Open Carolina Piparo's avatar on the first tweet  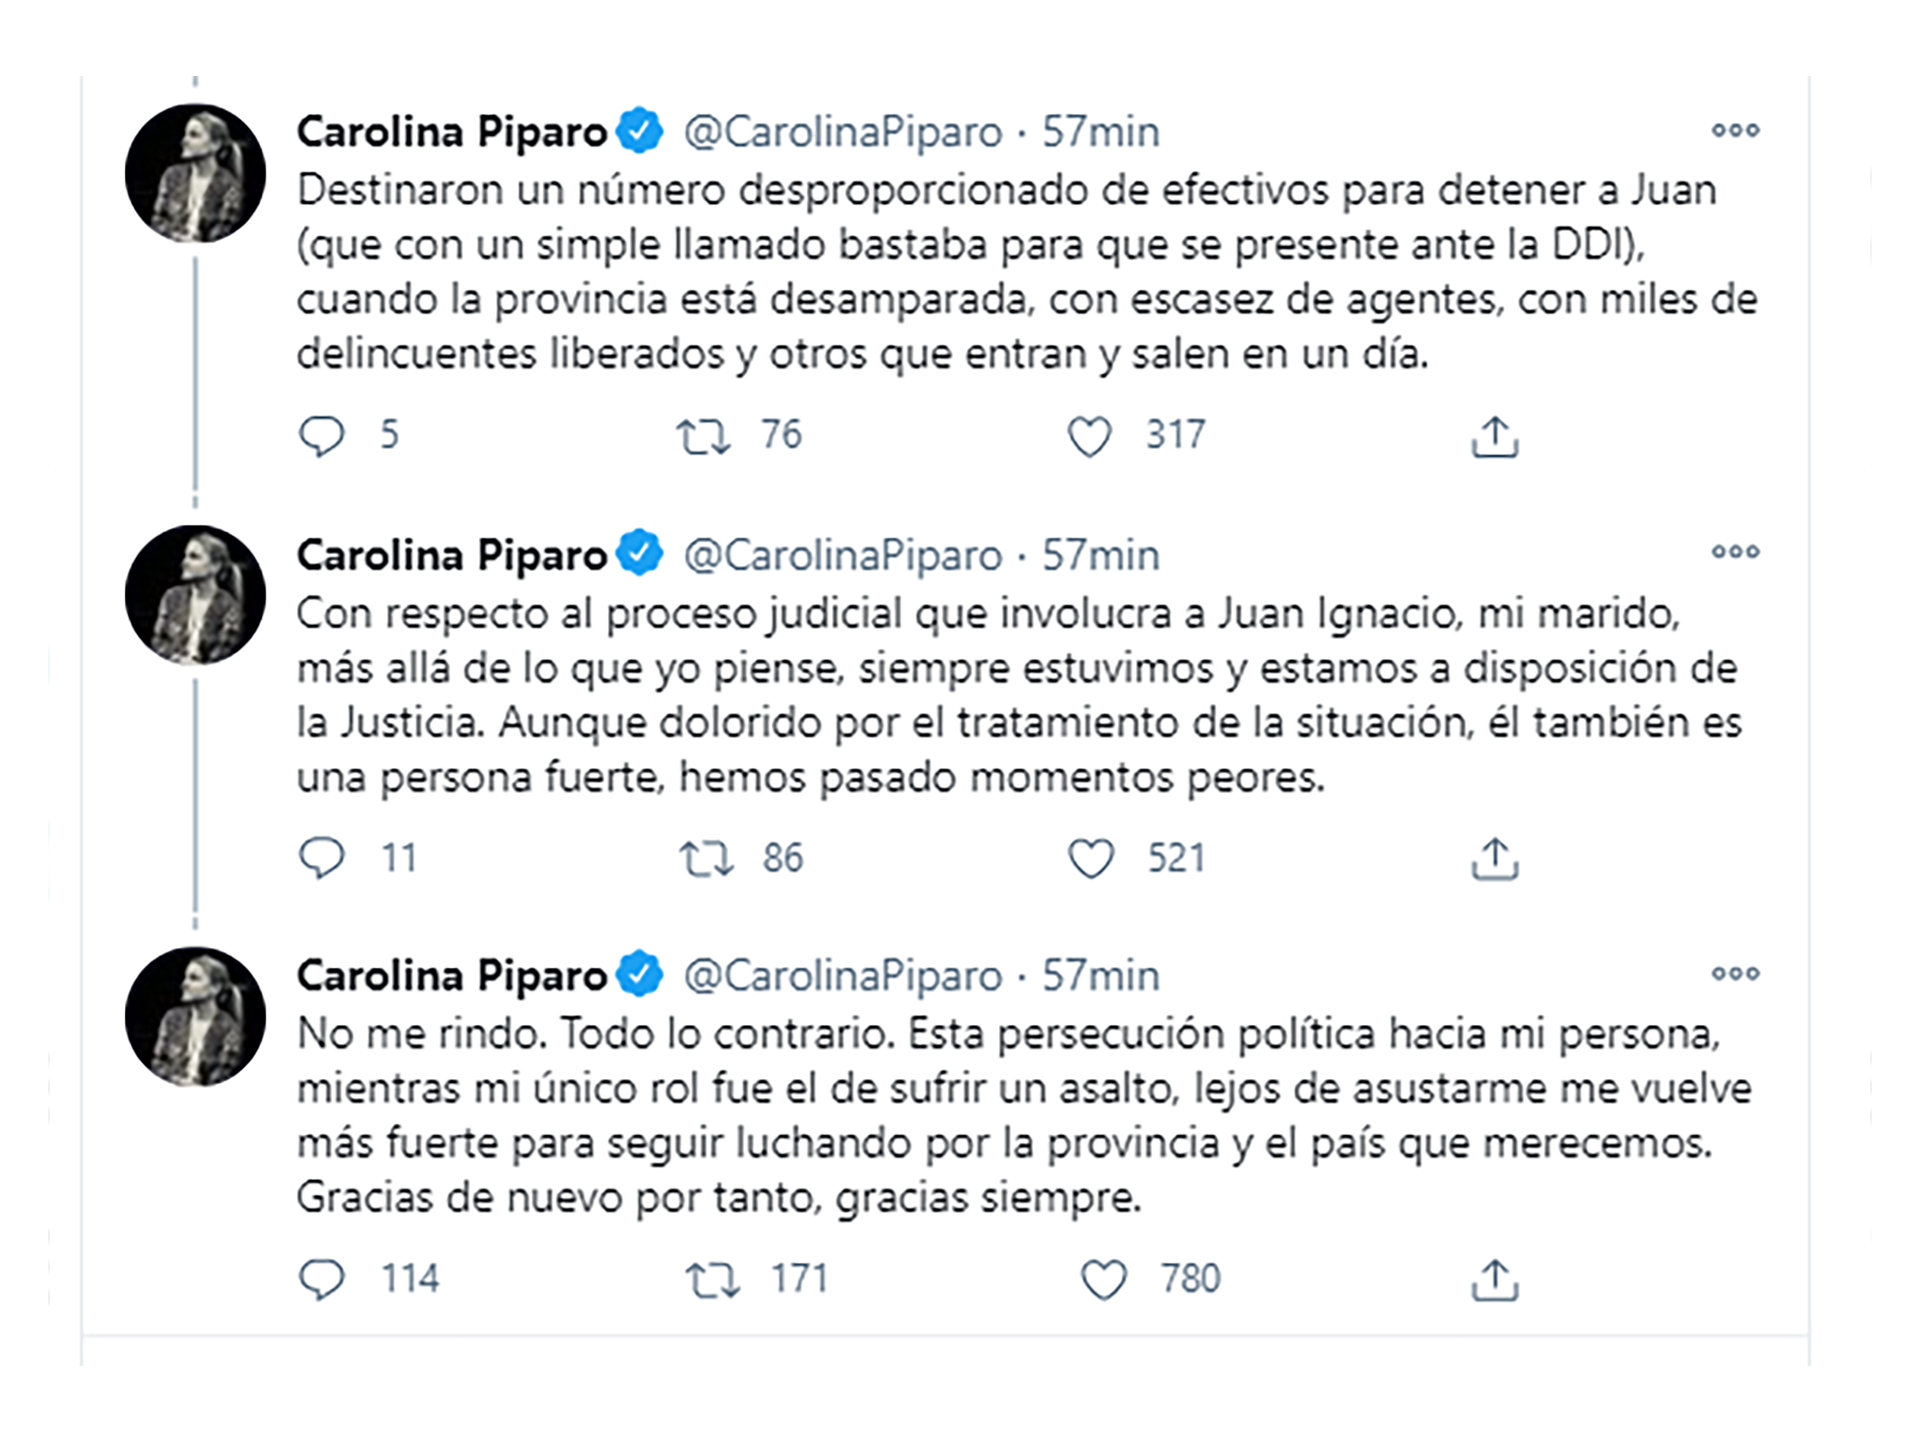pyautogui.click(x=195, y=173)
